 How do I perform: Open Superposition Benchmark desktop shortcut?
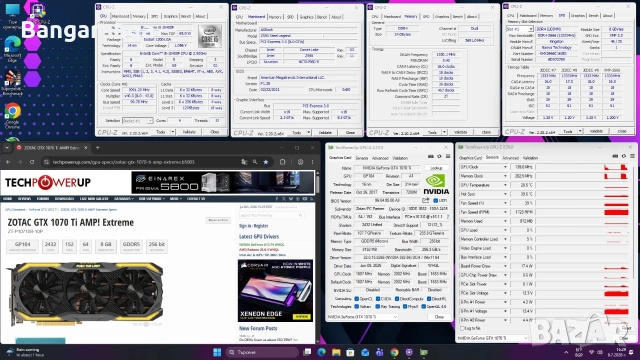pos(13,83)
